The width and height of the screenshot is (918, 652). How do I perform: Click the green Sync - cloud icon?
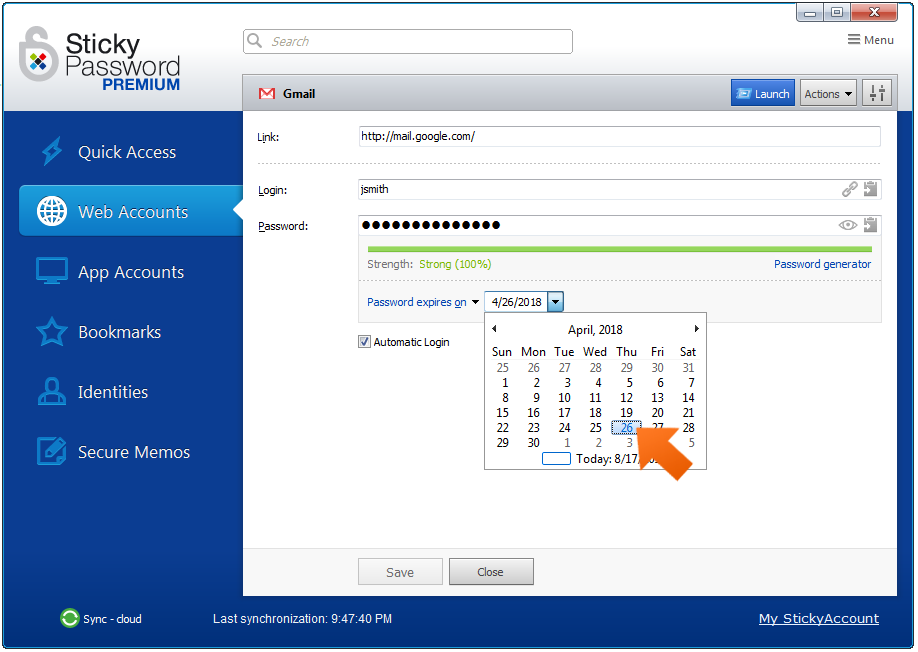70,618
